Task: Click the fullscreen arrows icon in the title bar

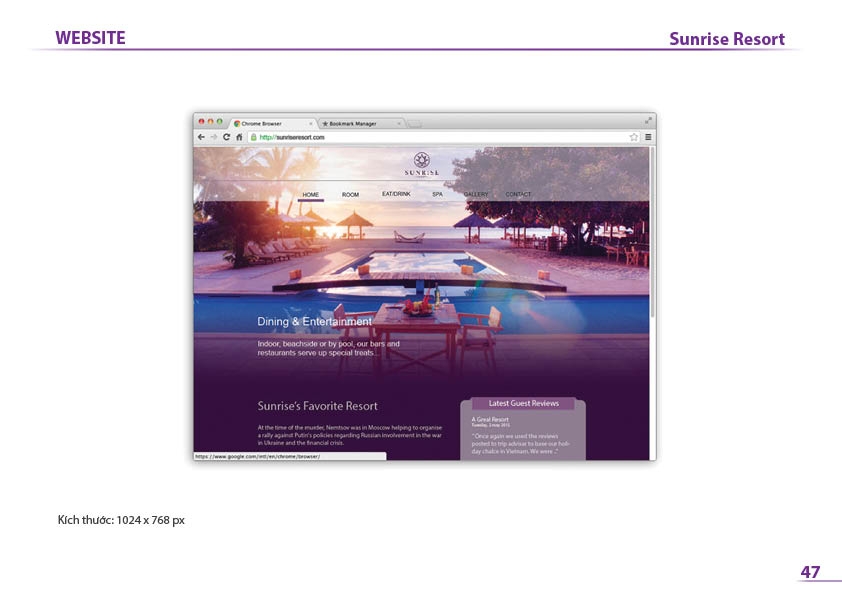Action: 648,120
